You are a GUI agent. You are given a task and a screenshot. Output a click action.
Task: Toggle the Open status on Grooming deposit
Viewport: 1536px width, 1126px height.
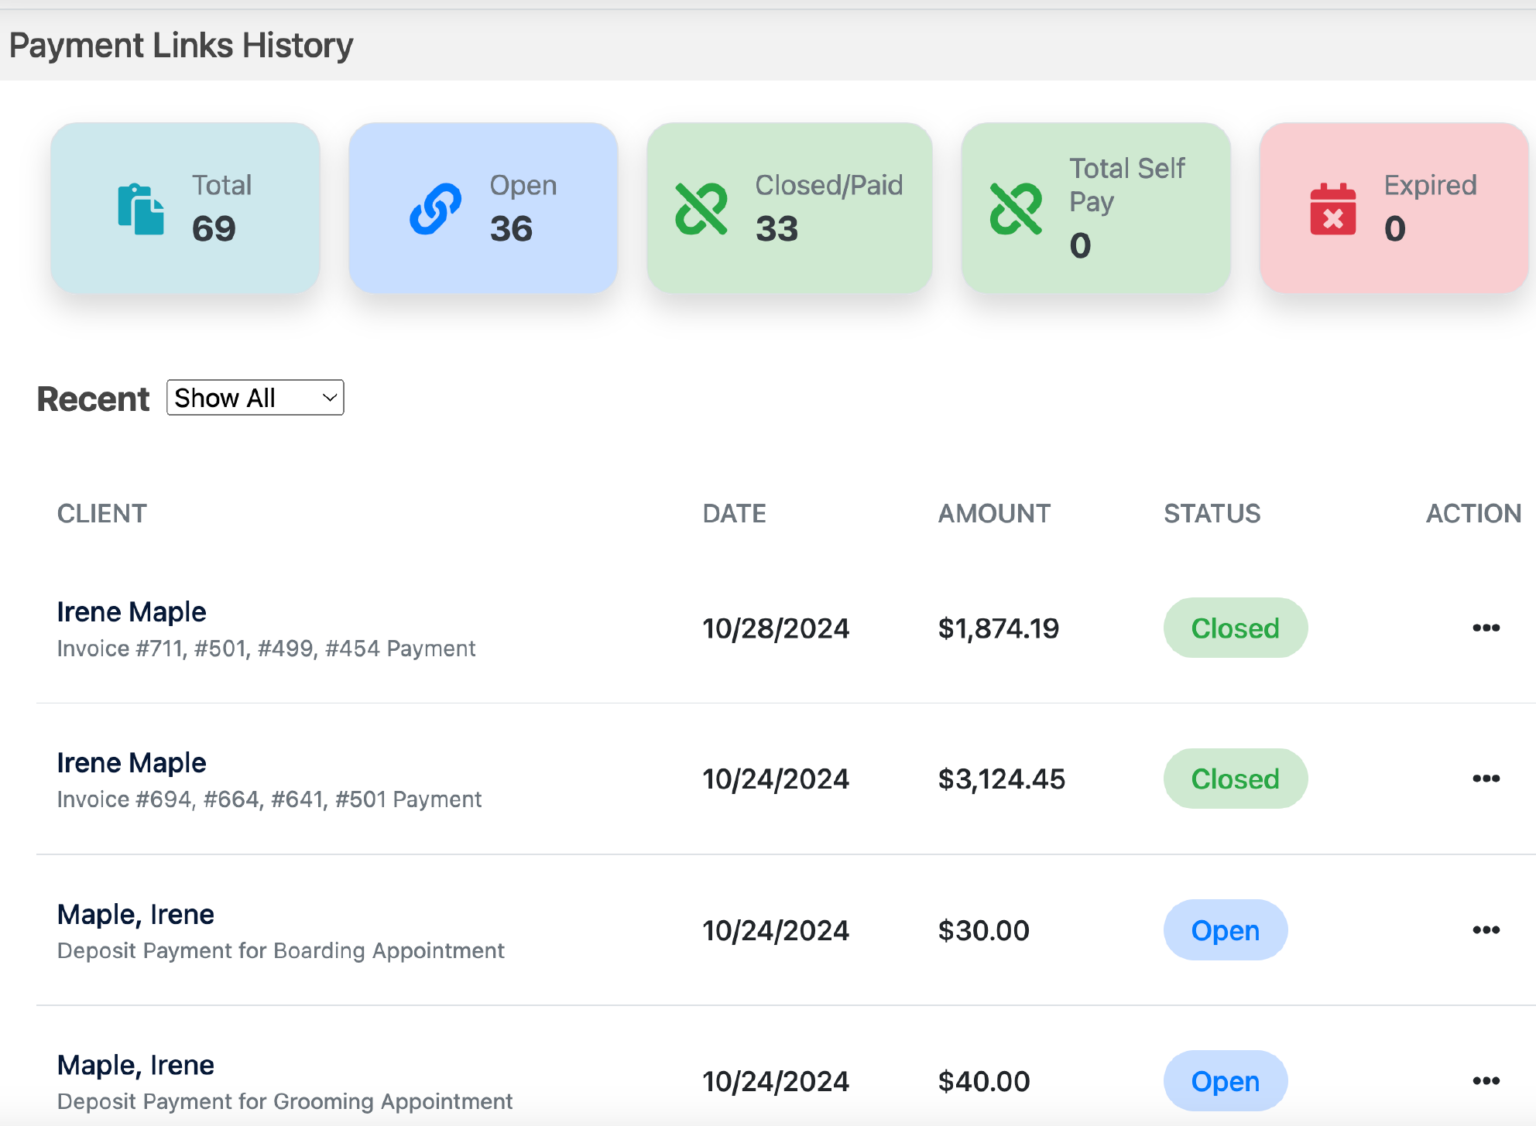coord(1225,1081)
